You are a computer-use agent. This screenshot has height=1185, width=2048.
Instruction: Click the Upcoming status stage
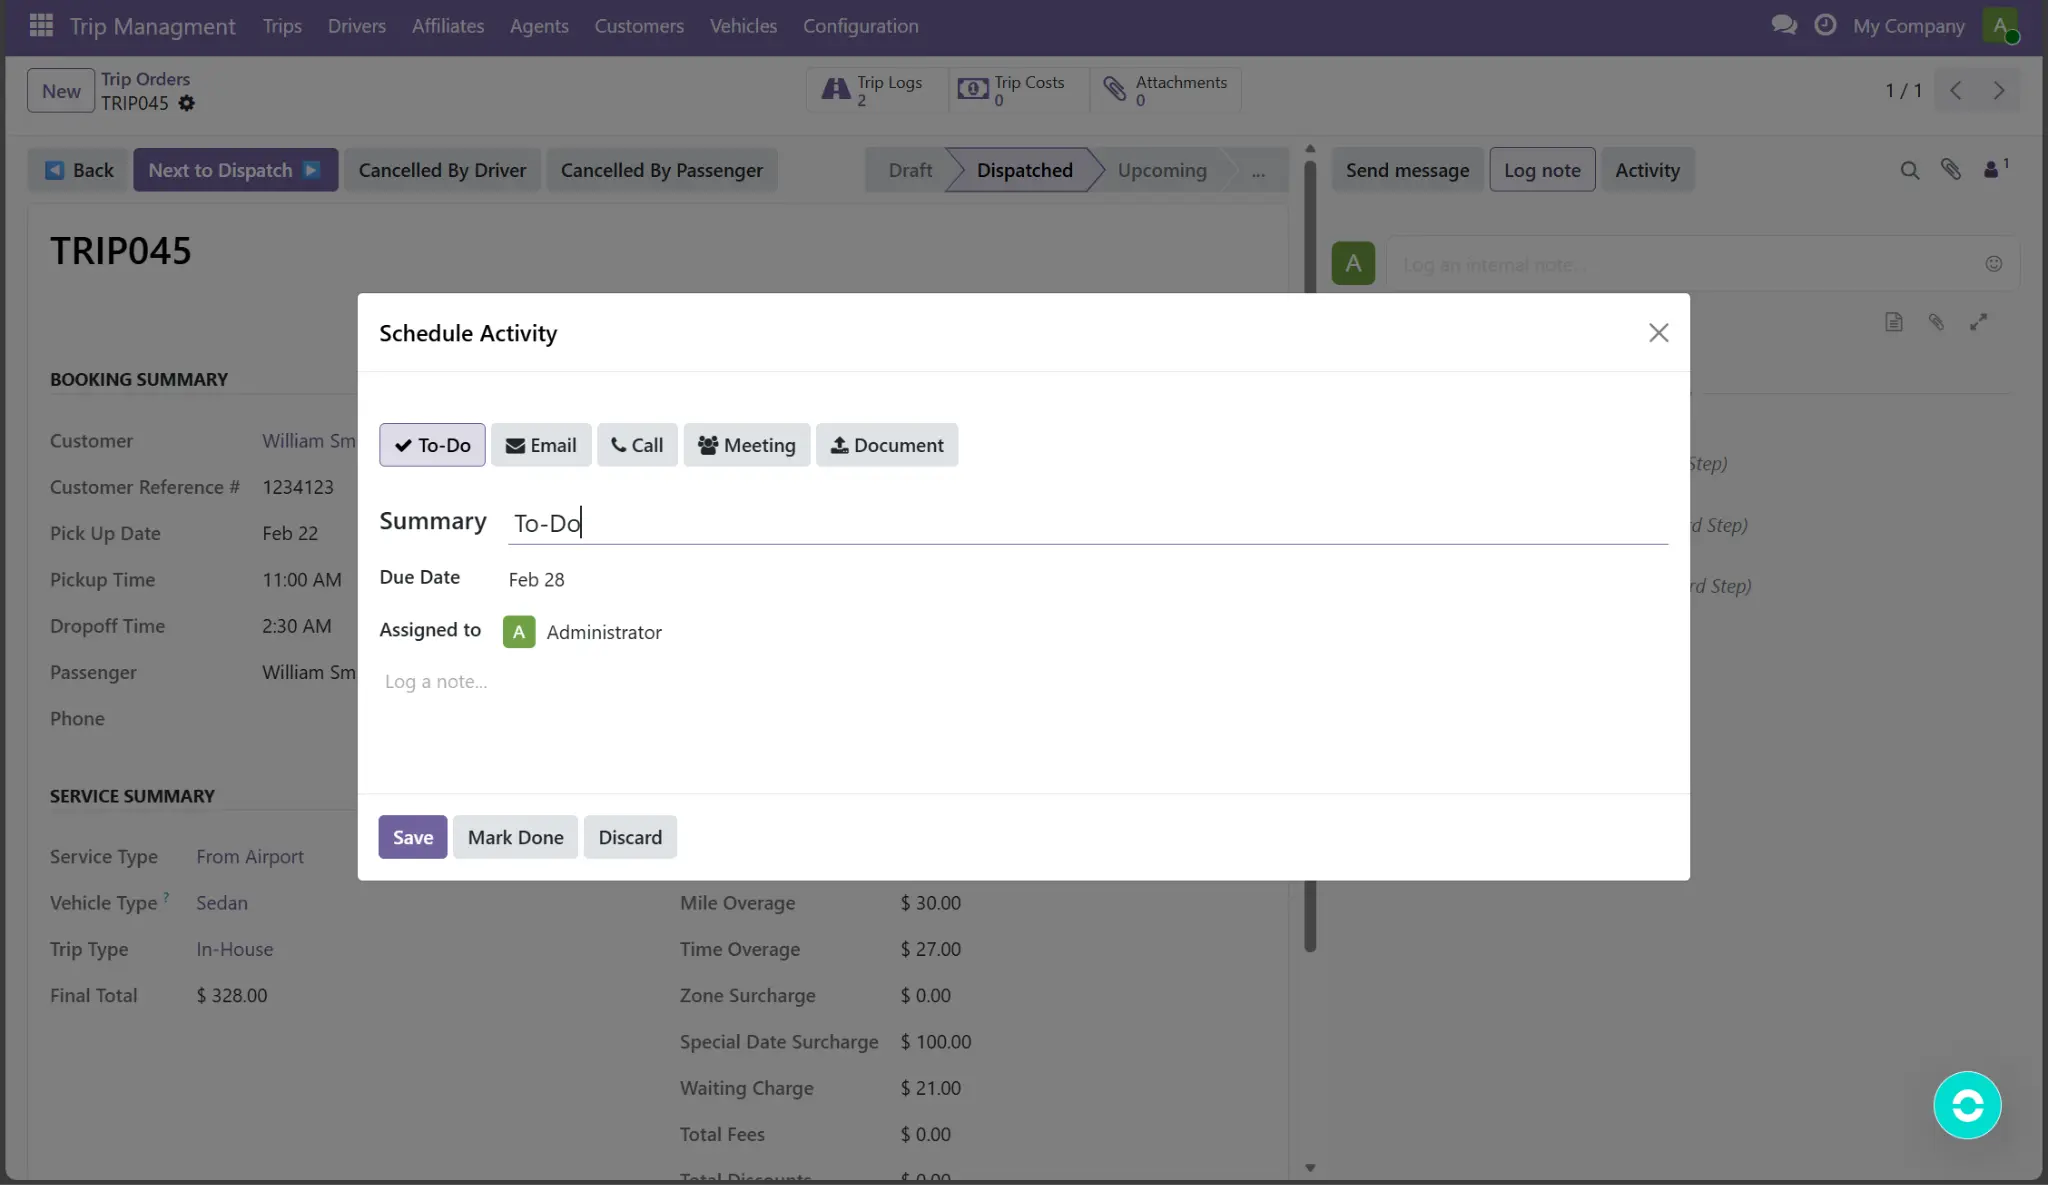click(x=1162, y=171)
